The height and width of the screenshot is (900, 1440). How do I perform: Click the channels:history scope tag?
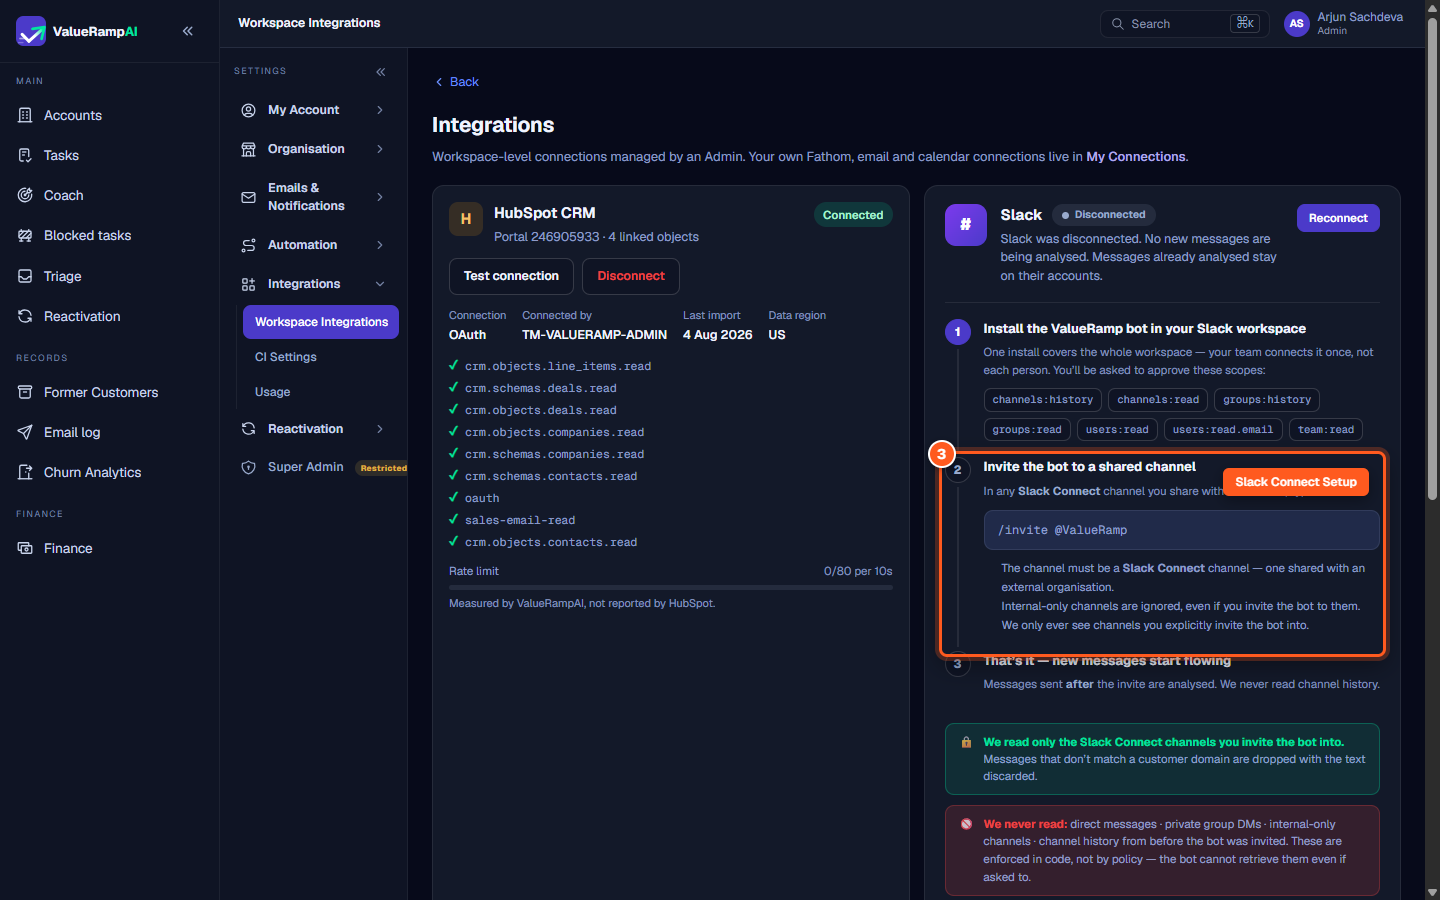(1043, 400)
